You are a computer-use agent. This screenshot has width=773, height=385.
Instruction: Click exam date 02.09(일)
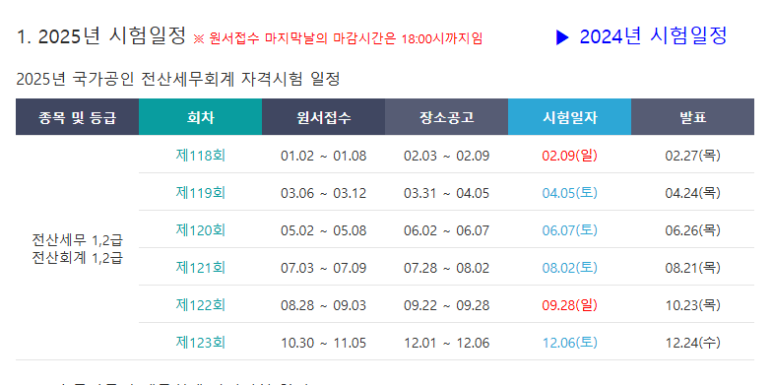569,156
